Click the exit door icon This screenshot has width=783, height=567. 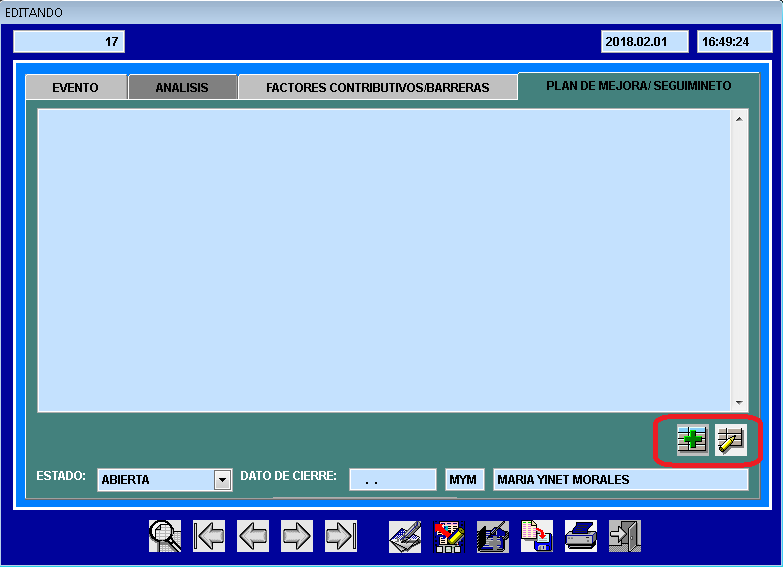[625, 536]
